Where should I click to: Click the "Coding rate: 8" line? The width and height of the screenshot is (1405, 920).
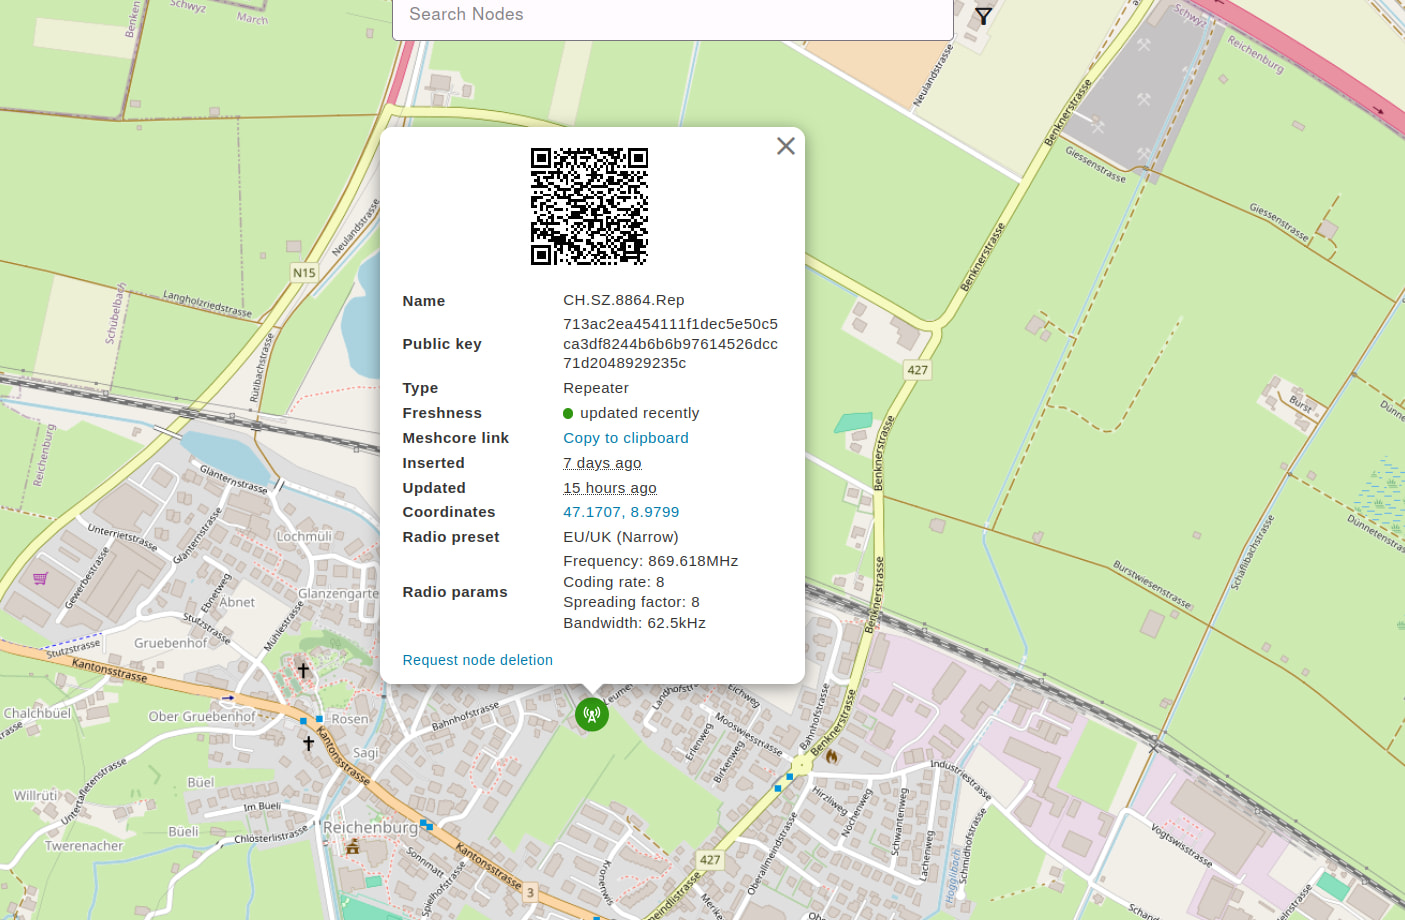(x=614, y=582)
